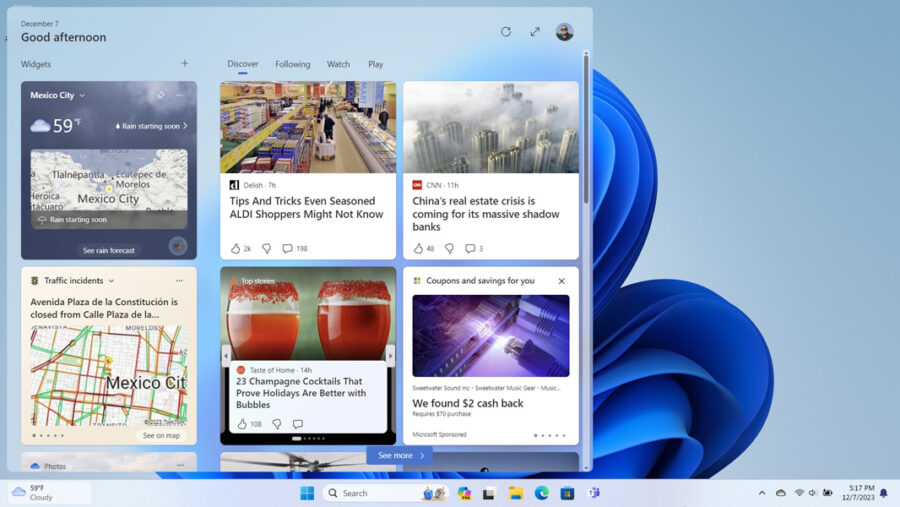The height and width of the screenshot is (507, 900).
Task: Click See rain forecast button
Action: (108, 250)
